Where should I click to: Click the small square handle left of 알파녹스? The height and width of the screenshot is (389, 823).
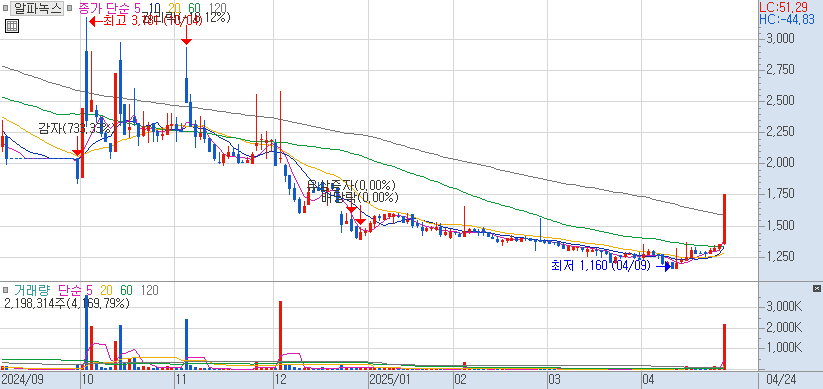pyautogui.click(x=5, y=9)
